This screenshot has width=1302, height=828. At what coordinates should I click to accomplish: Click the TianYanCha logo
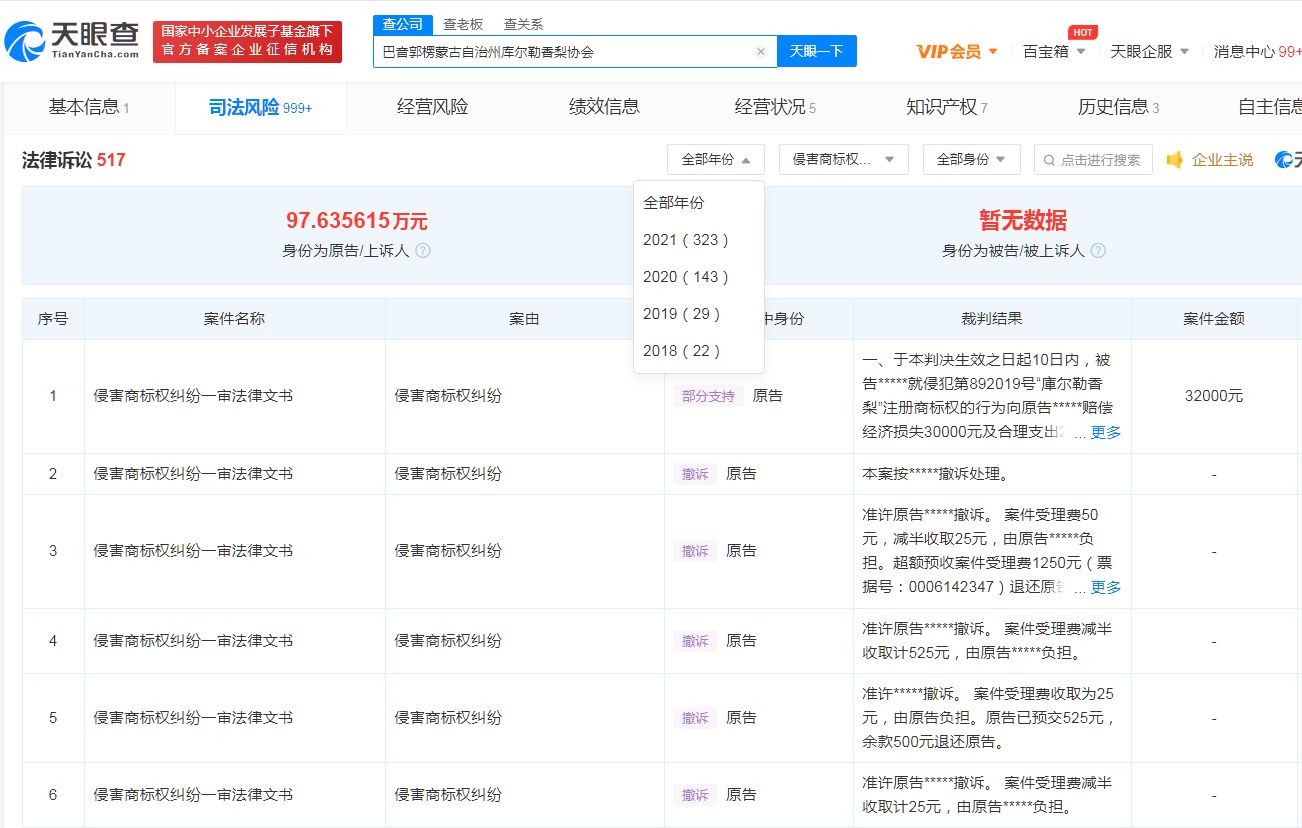pyautogui.click(x=72, y=42)
